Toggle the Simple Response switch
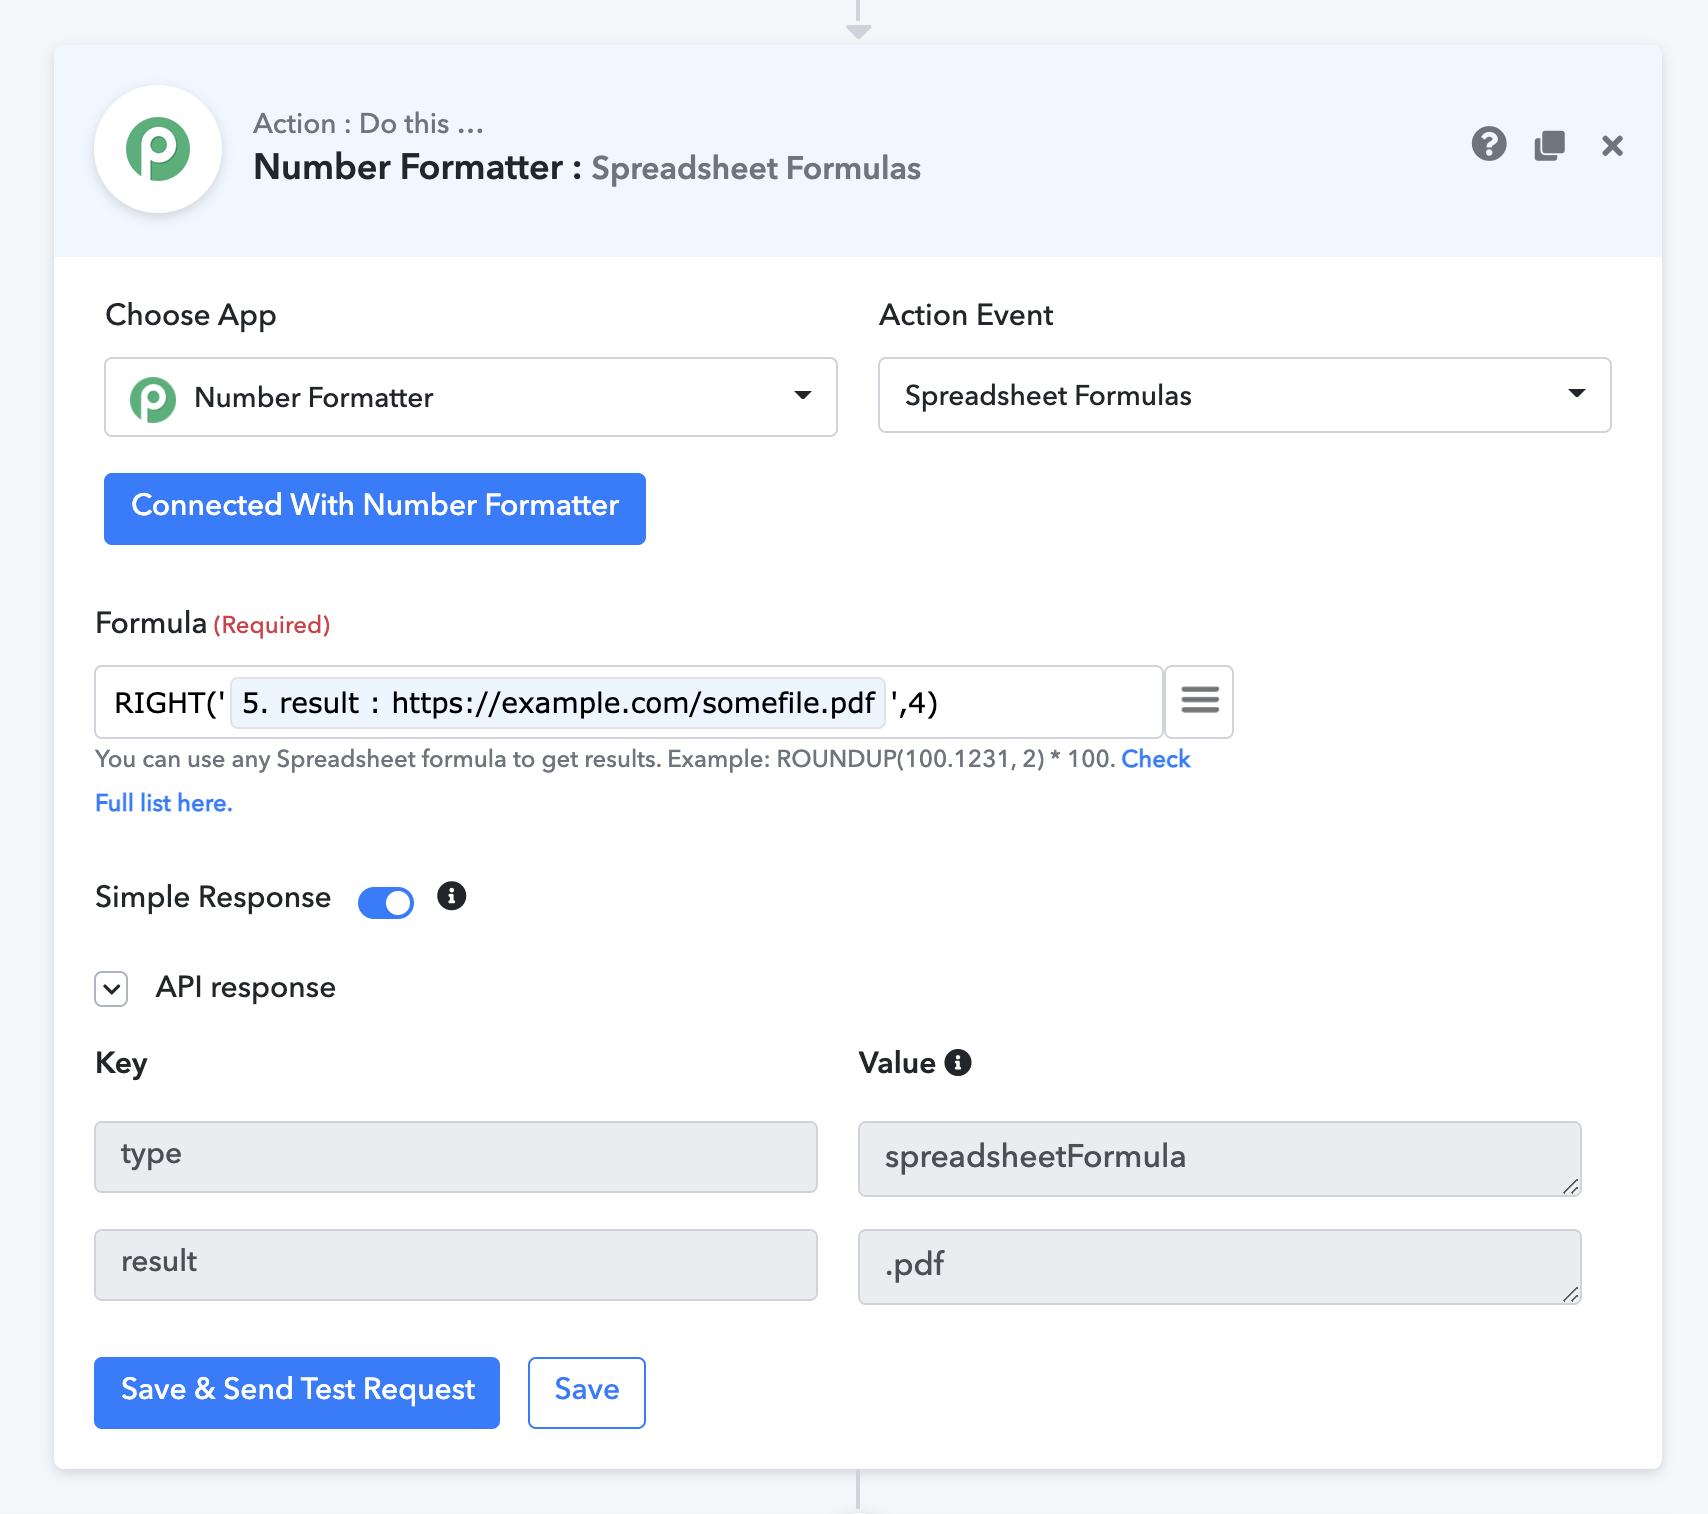Image resolution: width=1708 pixels, height=1514 pixels. click(386, 902)
